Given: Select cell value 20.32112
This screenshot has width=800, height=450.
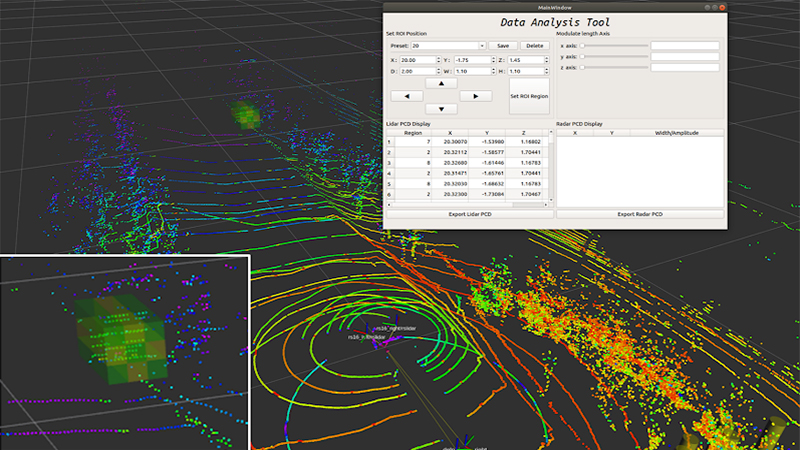Looking at the screenshot, I should (449, 153).
